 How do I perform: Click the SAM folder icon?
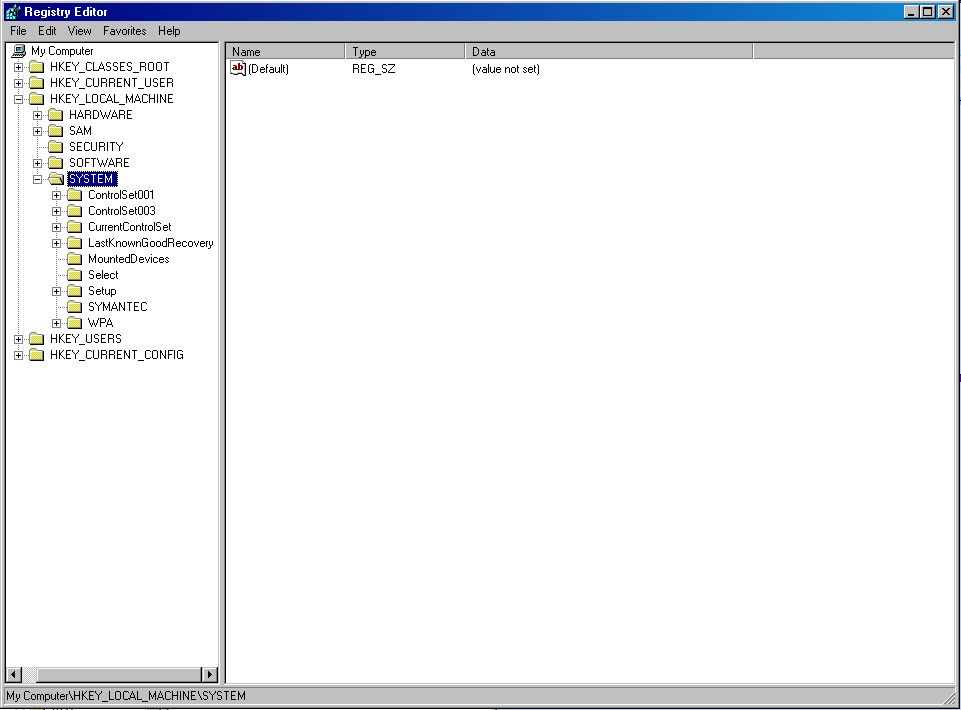coord(56,131)
